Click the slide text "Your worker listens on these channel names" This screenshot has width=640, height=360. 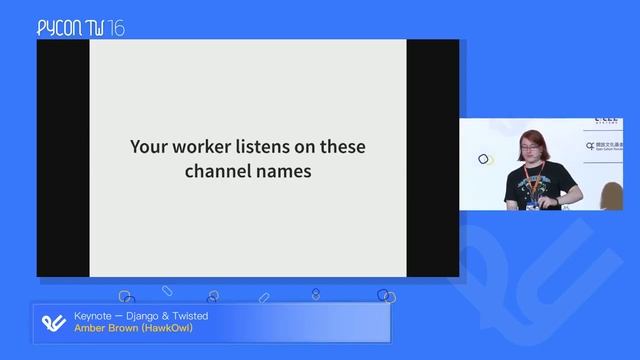pyautogui.click(x=248, y=159)
